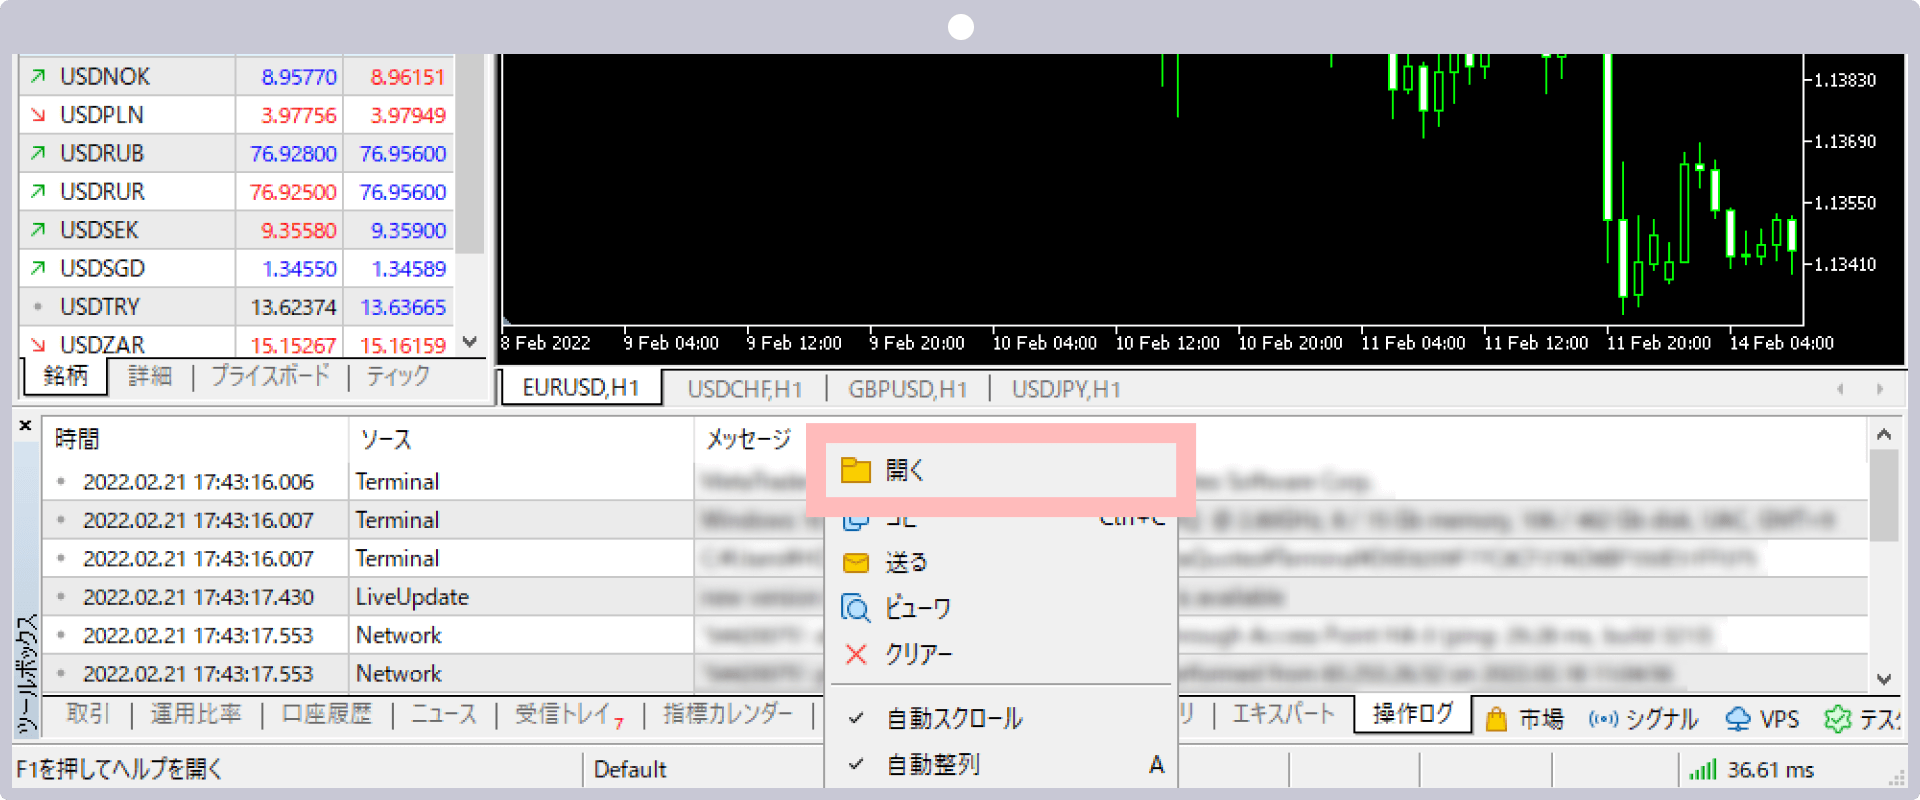Click Market Watch scrollbar down arrow
This screenshot has width=1920, height=800.
(x=470, y=341)
